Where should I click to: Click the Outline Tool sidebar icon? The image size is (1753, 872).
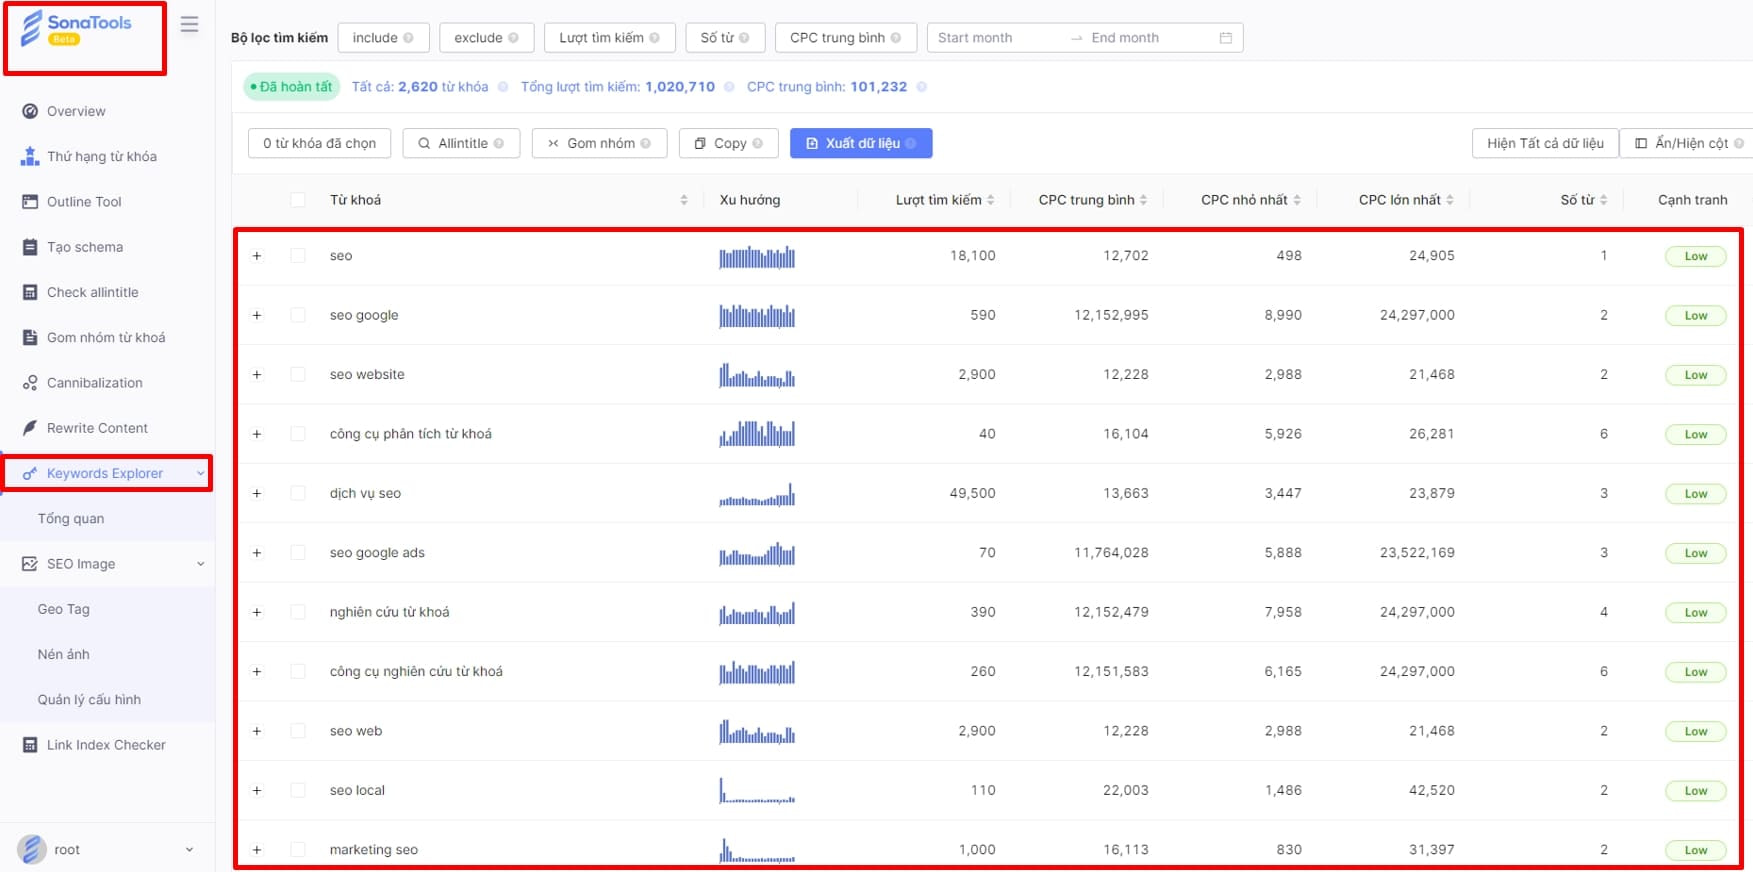[x=30, y=202]
